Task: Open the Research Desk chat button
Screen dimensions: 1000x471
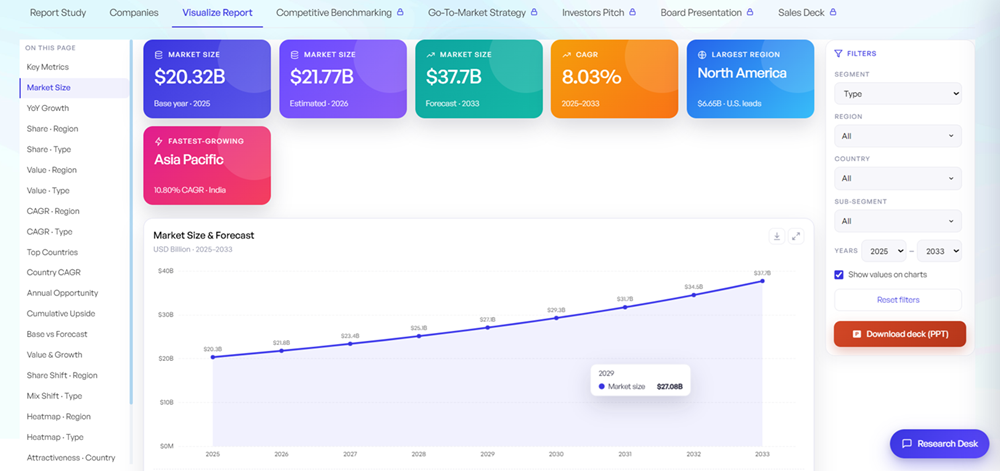Action: coord(939,444)
